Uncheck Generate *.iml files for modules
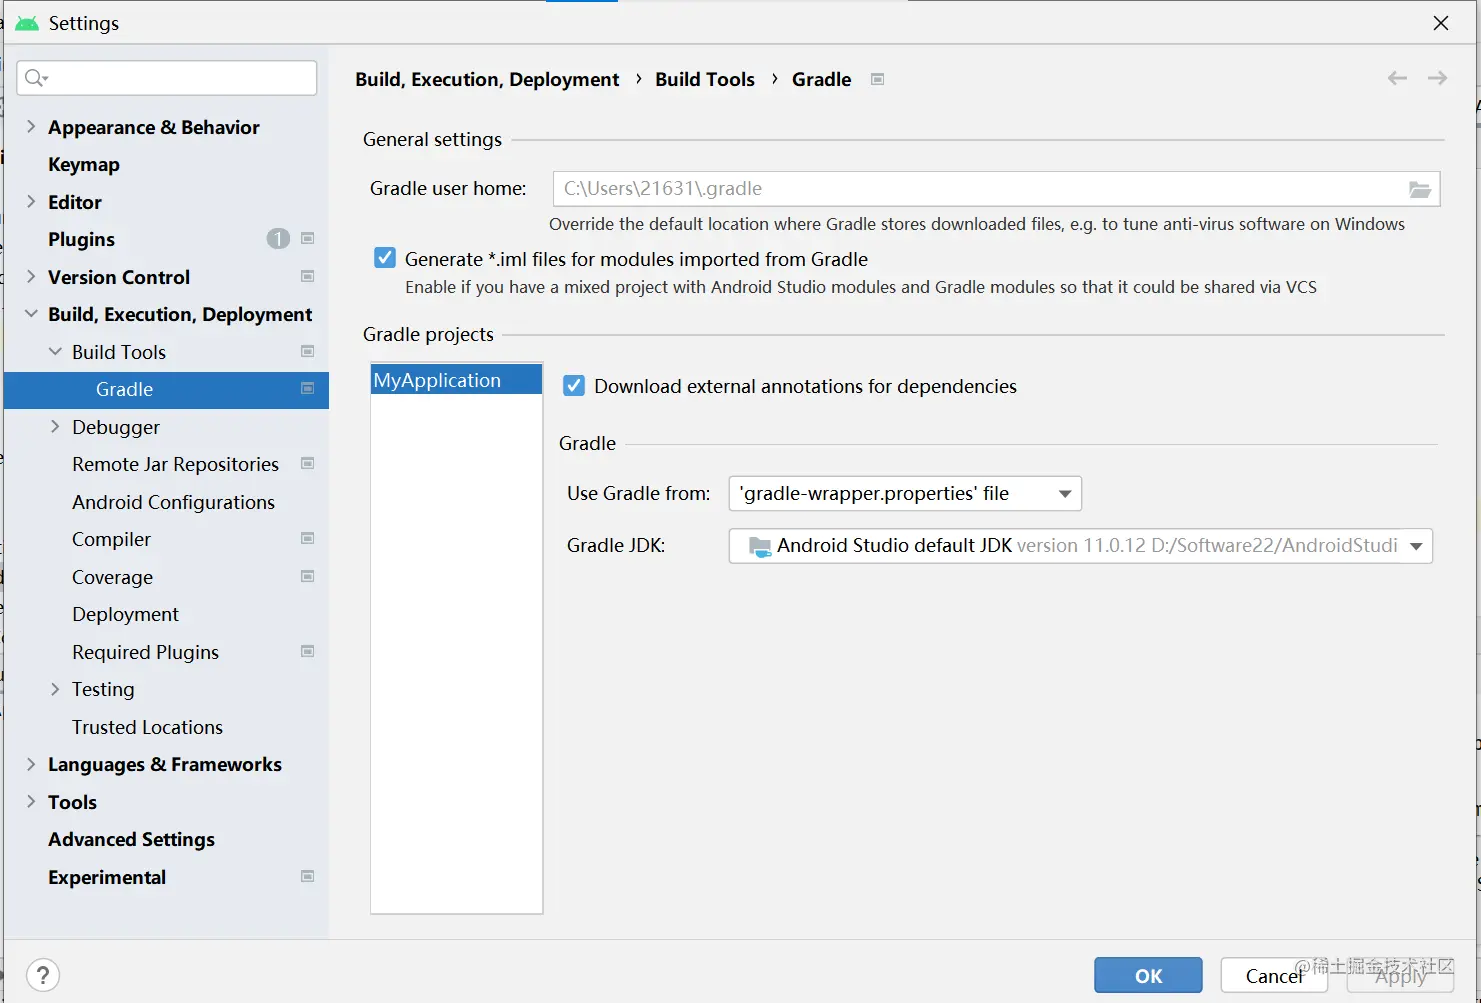Image resolution: width=1481 pixels, height=1003 pixels. 384,258
